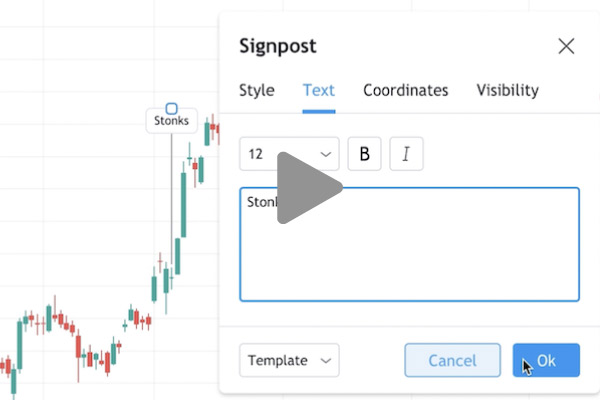Click the tallest green candlestick beside signpost line
This screenshot has height=400, width=600.
coord(183,205)
